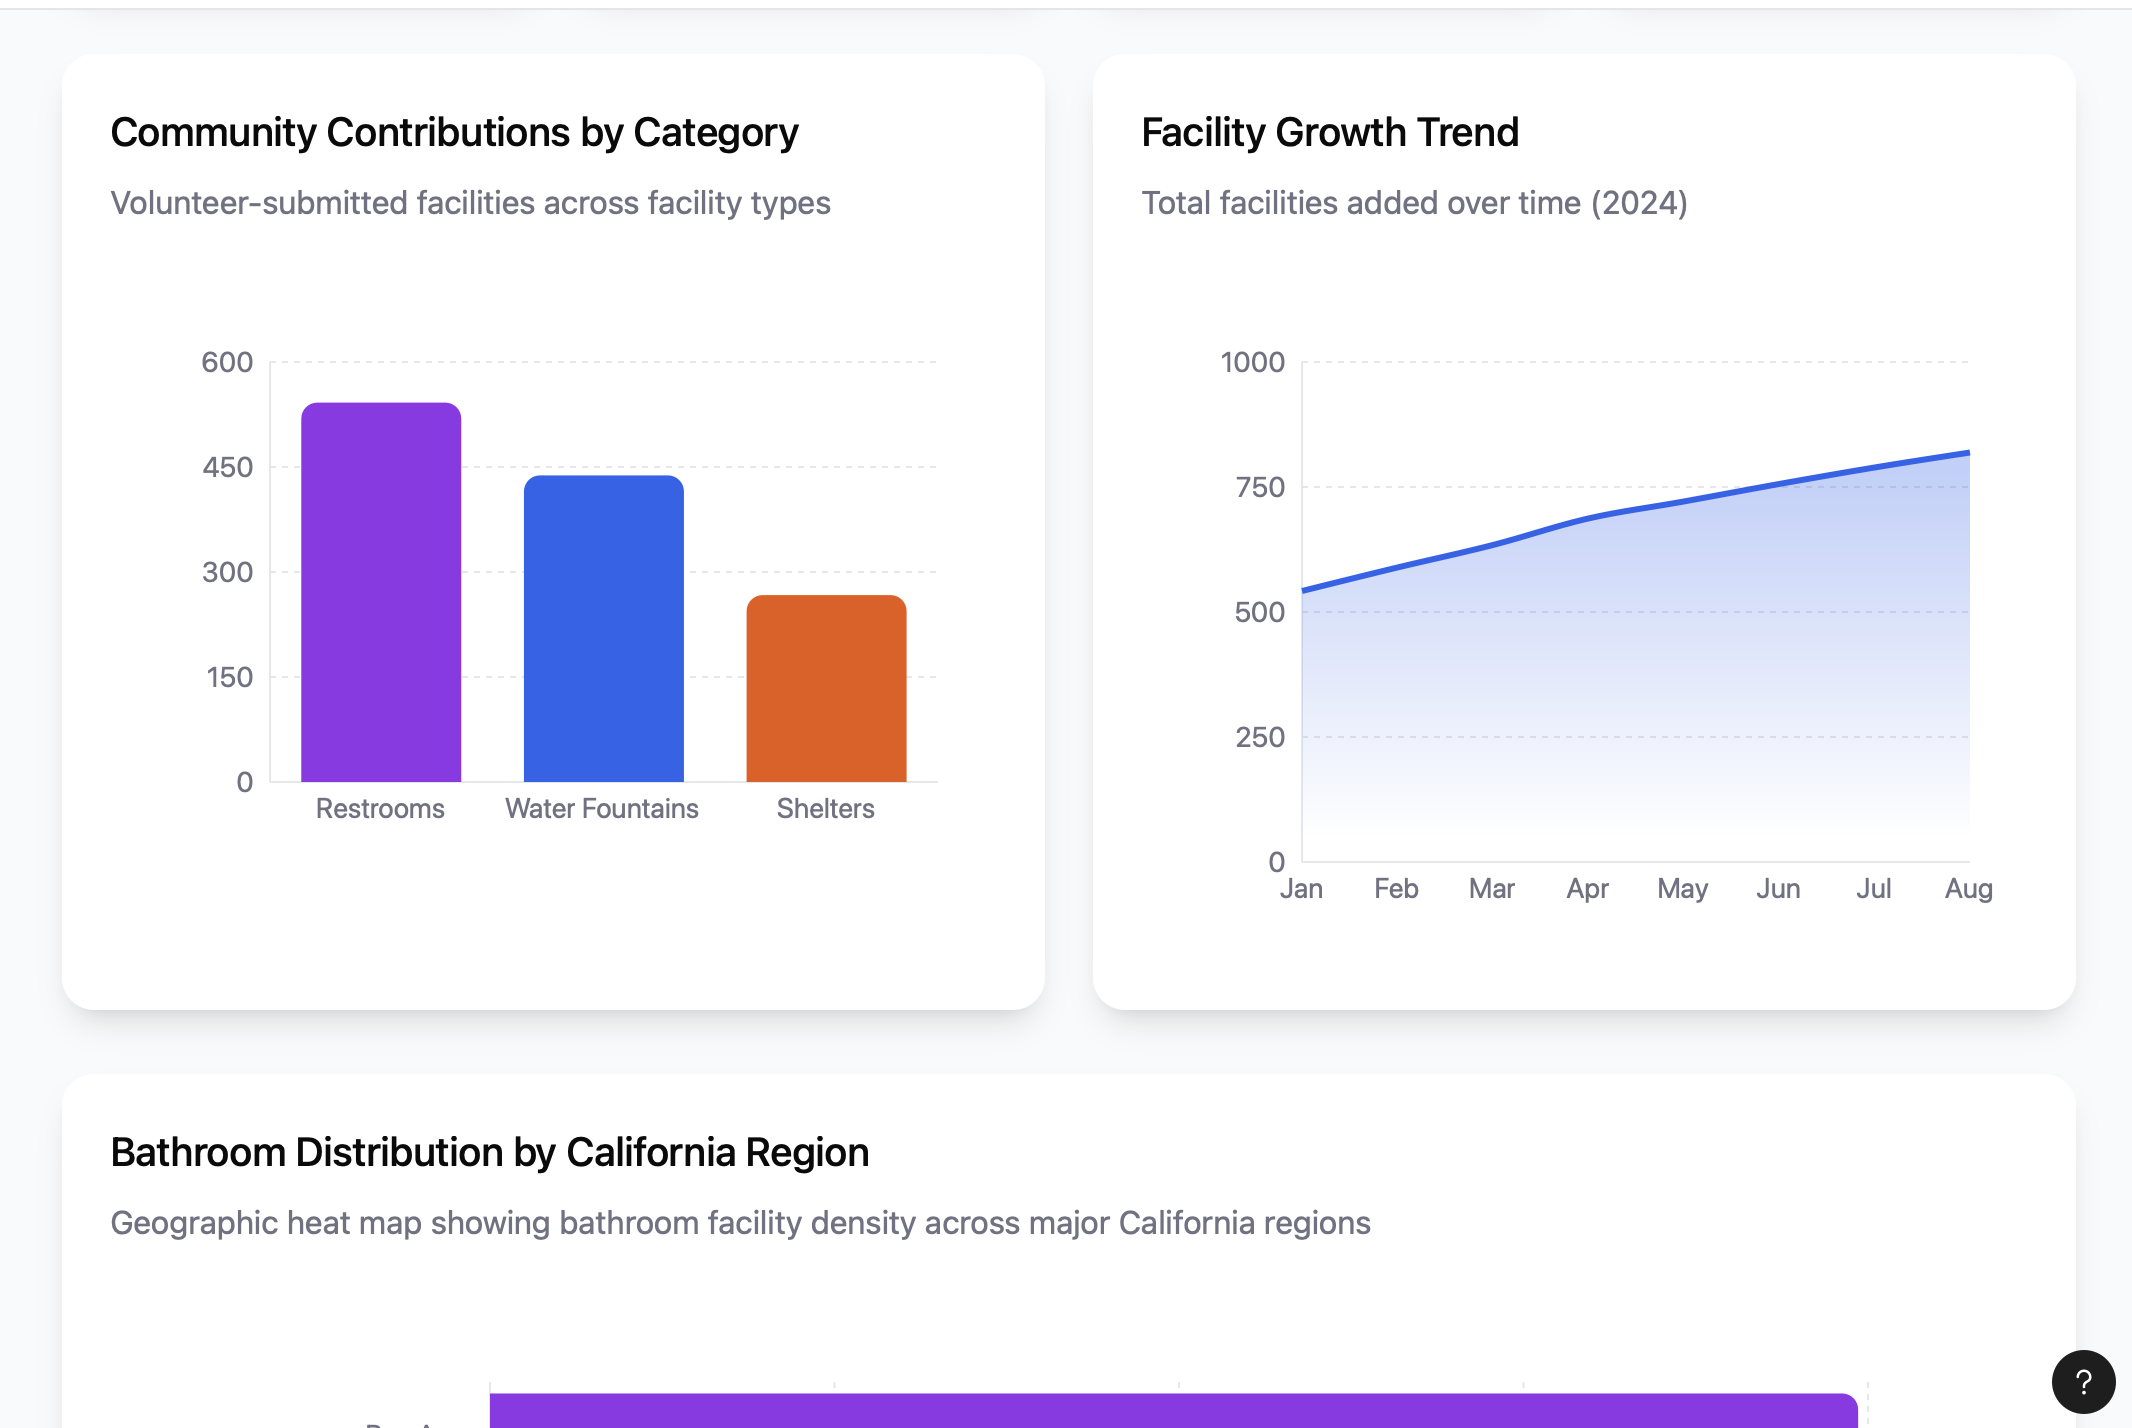Click the Jan label on growth chart

coord(1301,888)
